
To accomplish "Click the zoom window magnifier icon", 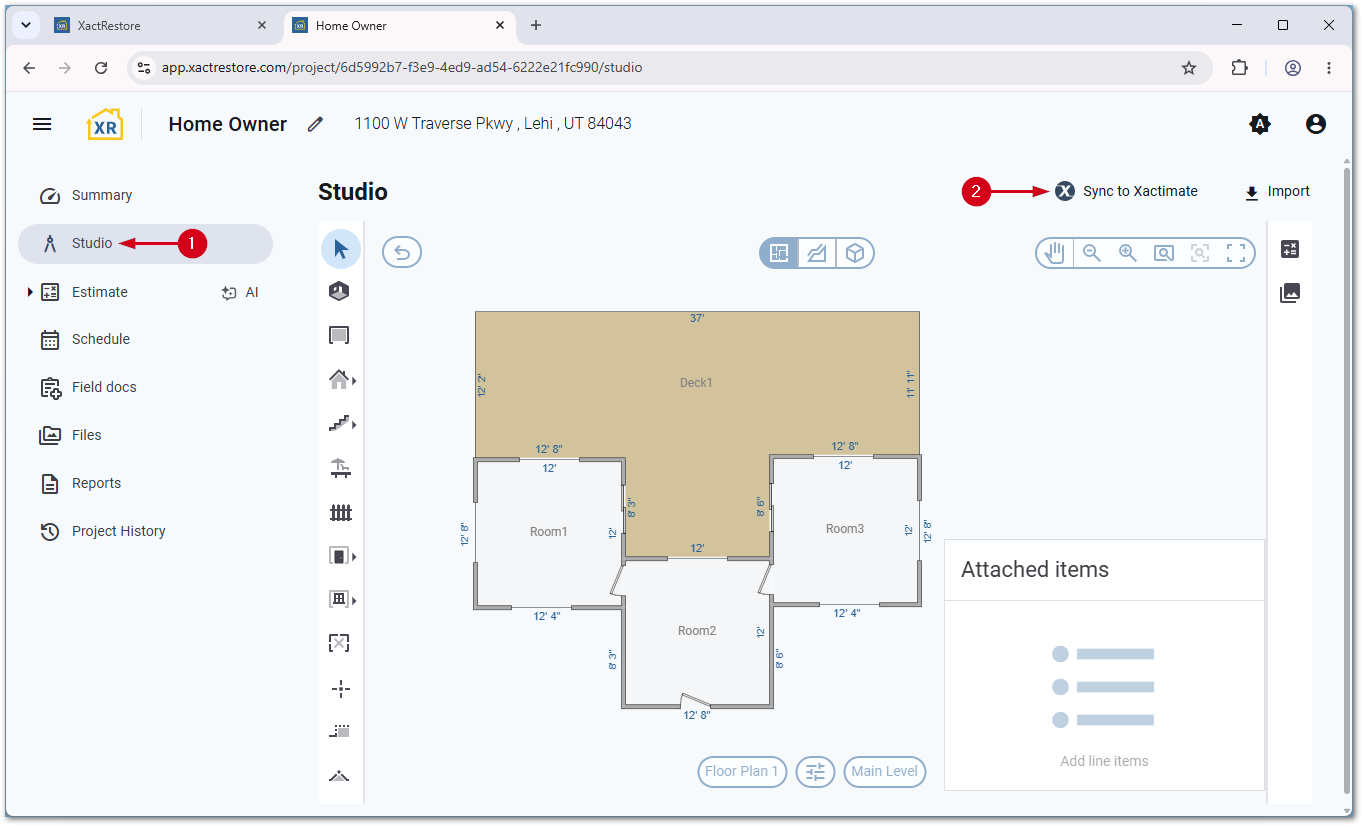I will click(1164, 253).
